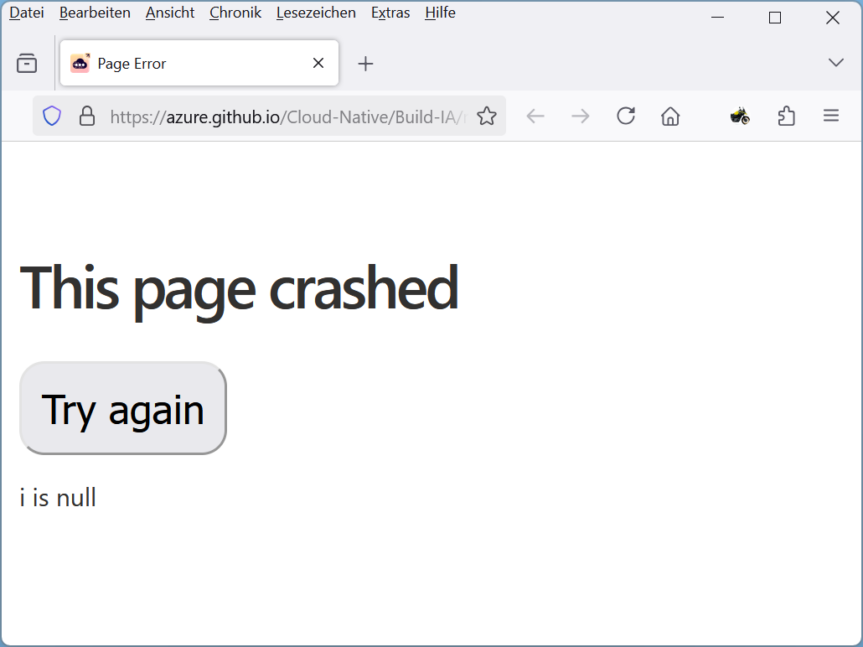Open the tracking protection shield icon
863x647 pixels.
pos(52,116)
